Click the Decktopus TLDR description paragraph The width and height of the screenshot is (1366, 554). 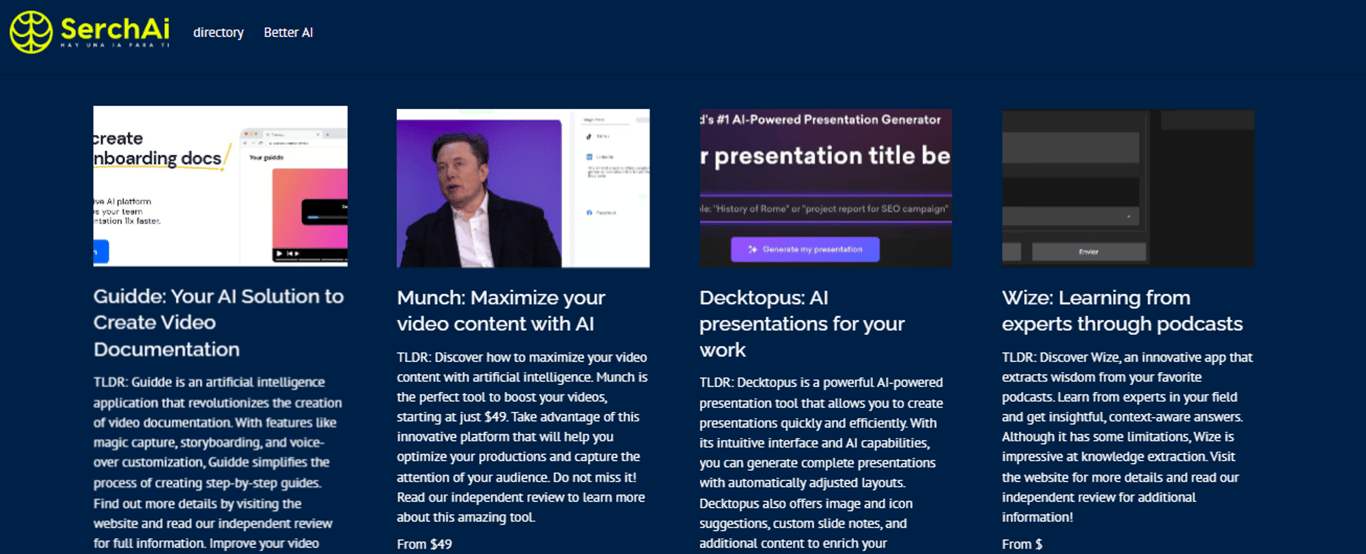click(x=821, y=463)
